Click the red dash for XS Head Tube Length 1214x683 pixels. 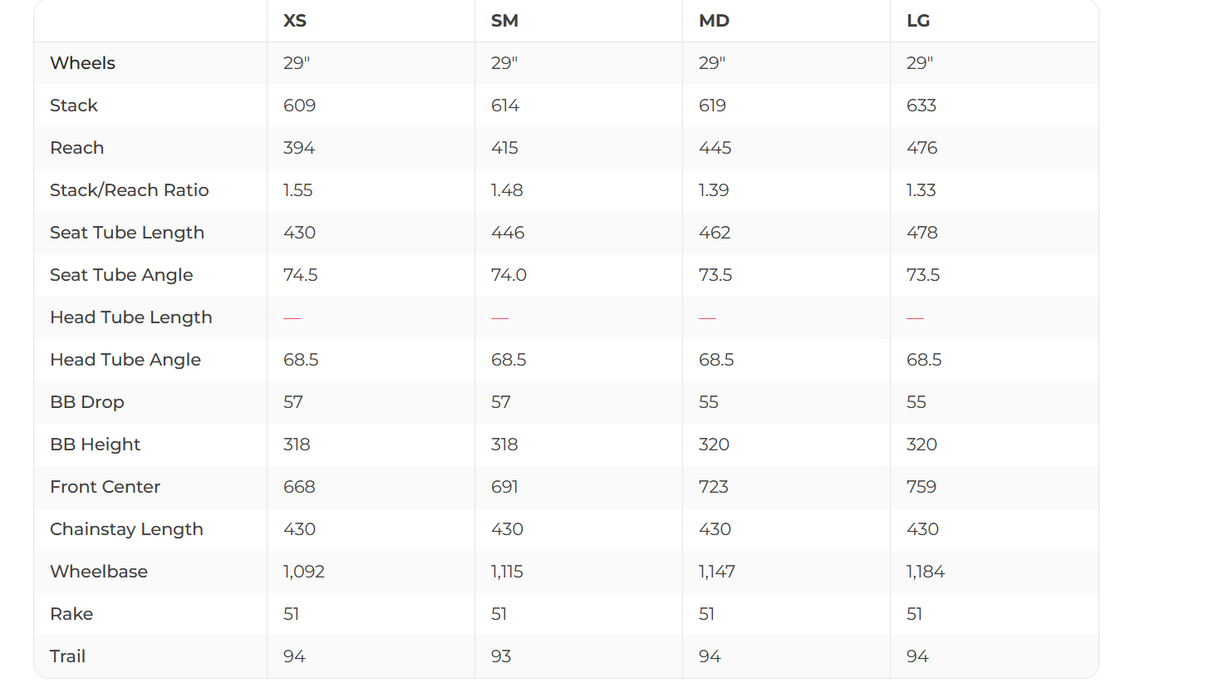pos(292,318)
